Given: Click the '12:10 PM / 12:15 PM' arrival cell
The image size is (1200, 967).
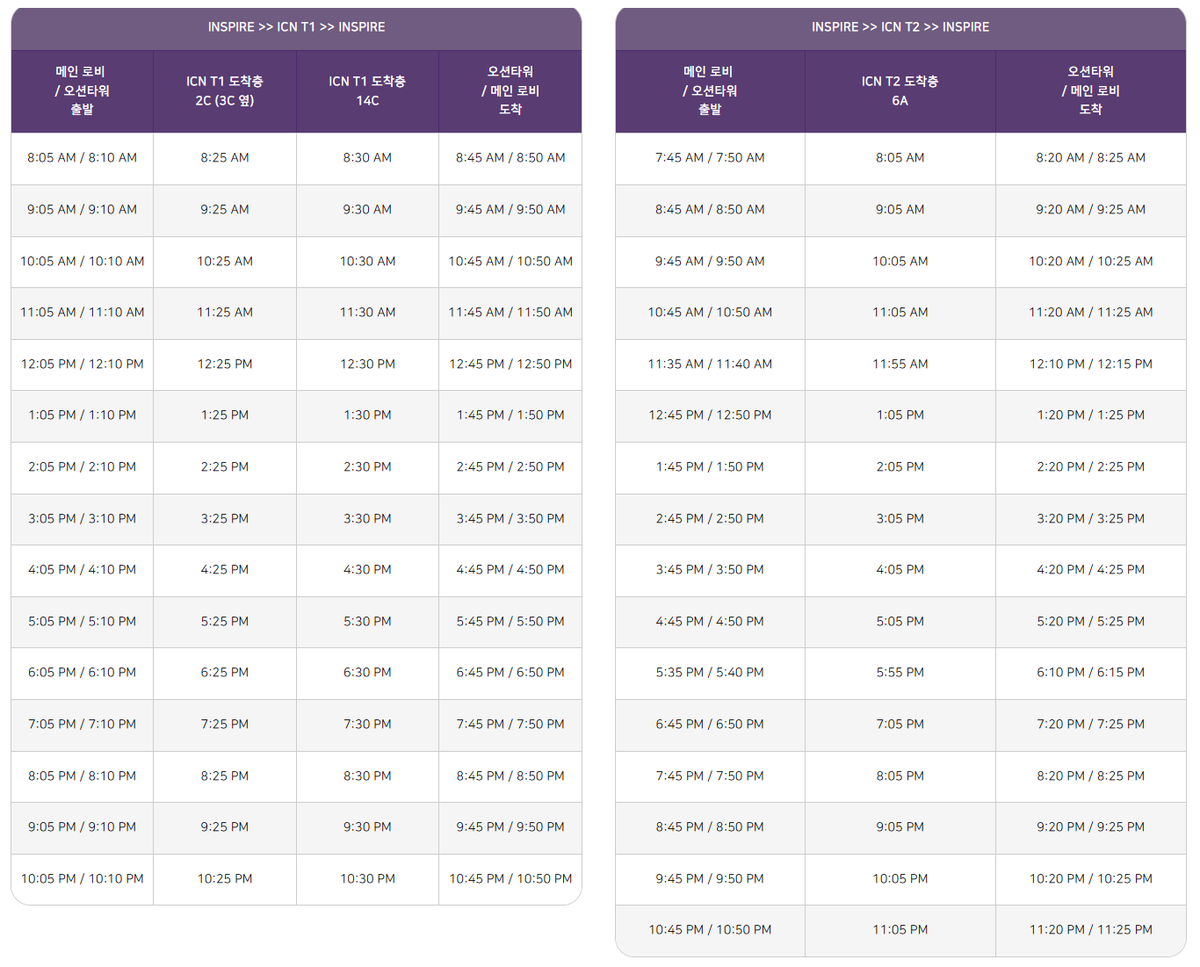Looking at the screenshot, I should point(1091,364).
